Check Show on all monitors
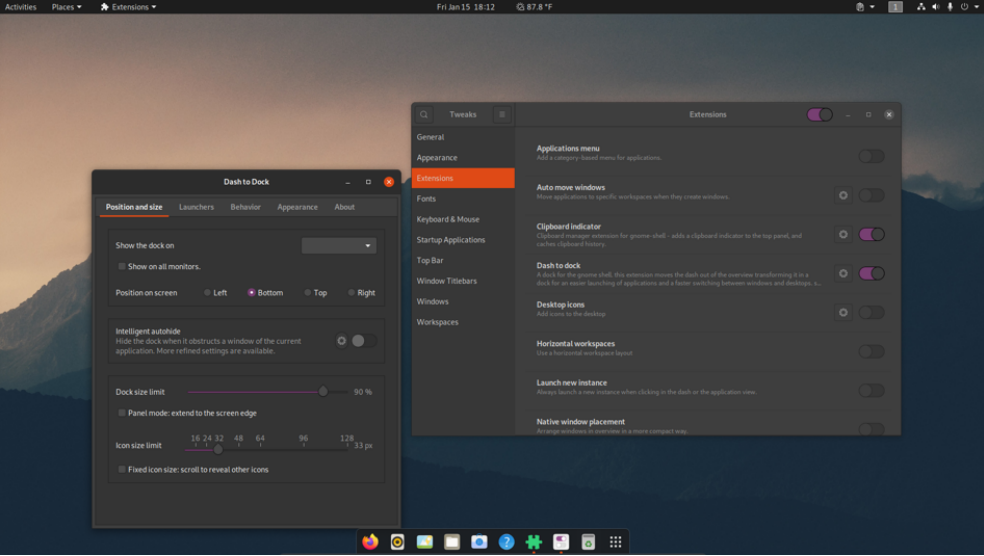The image size is (984, 556). click(122, 266)
